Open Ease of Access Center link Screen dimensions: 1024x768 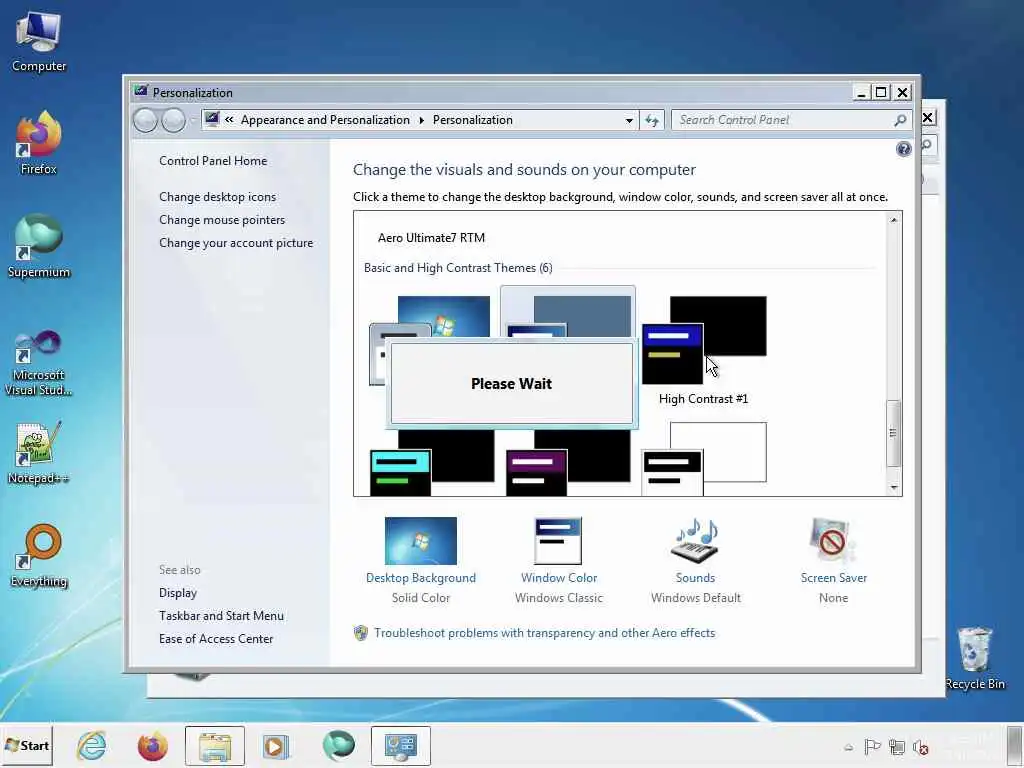click(x=216, y=639)
